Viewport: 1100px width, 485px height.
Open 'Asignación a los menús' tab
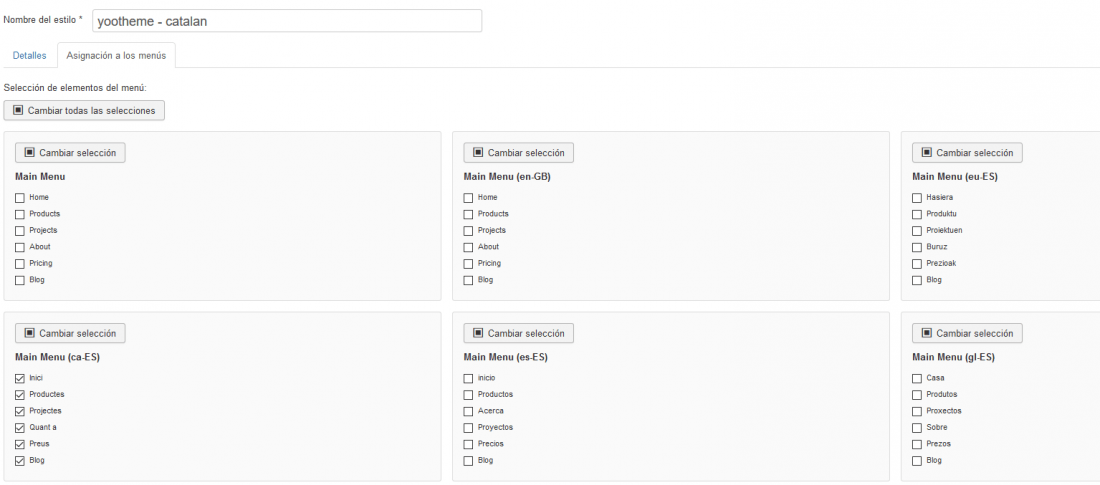coord(116,55)
